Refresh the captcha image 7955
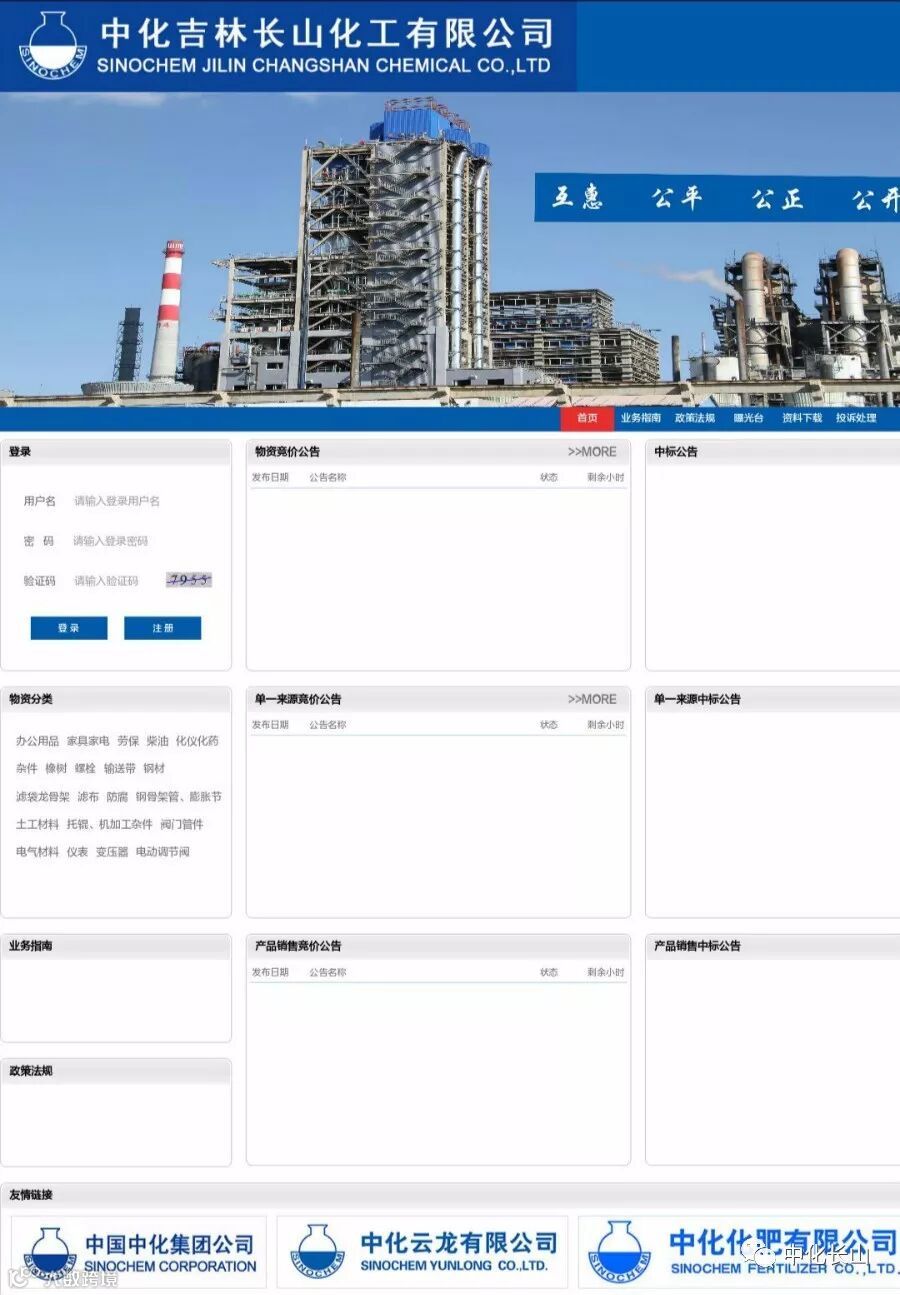 [x=189, y=580]
